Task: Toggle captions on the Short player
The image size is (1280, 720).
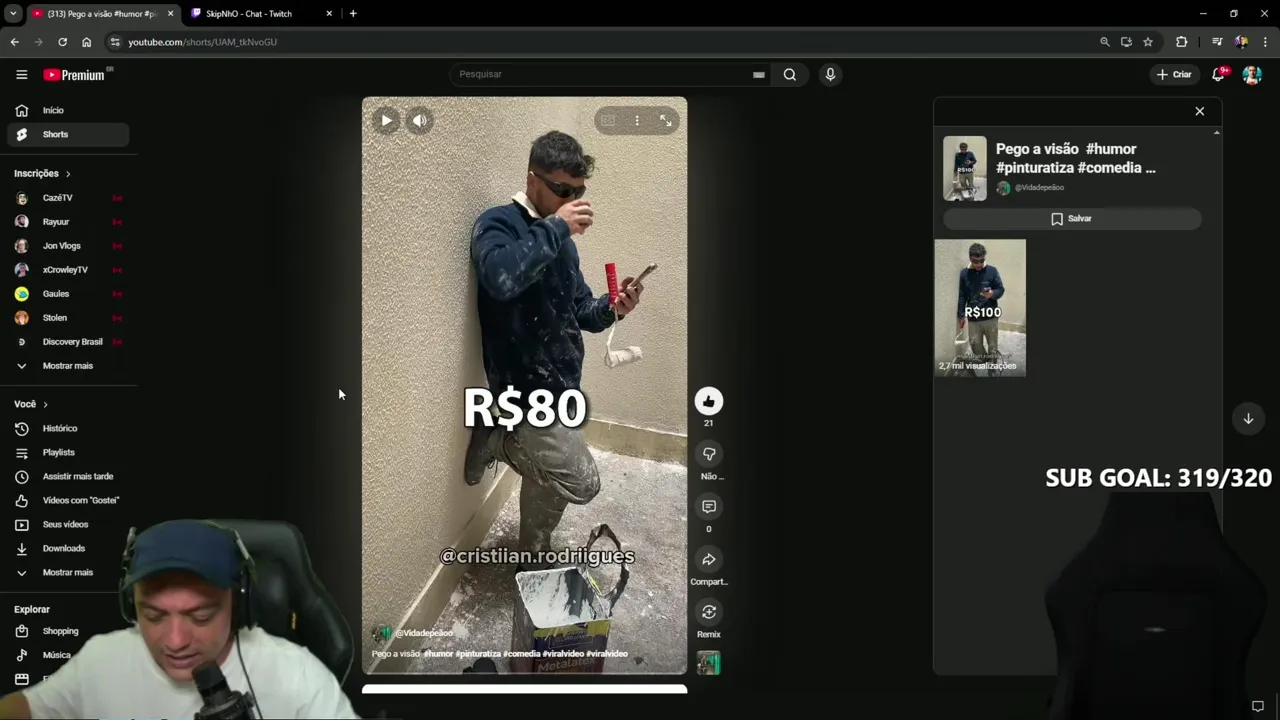Action: [608, 120]
